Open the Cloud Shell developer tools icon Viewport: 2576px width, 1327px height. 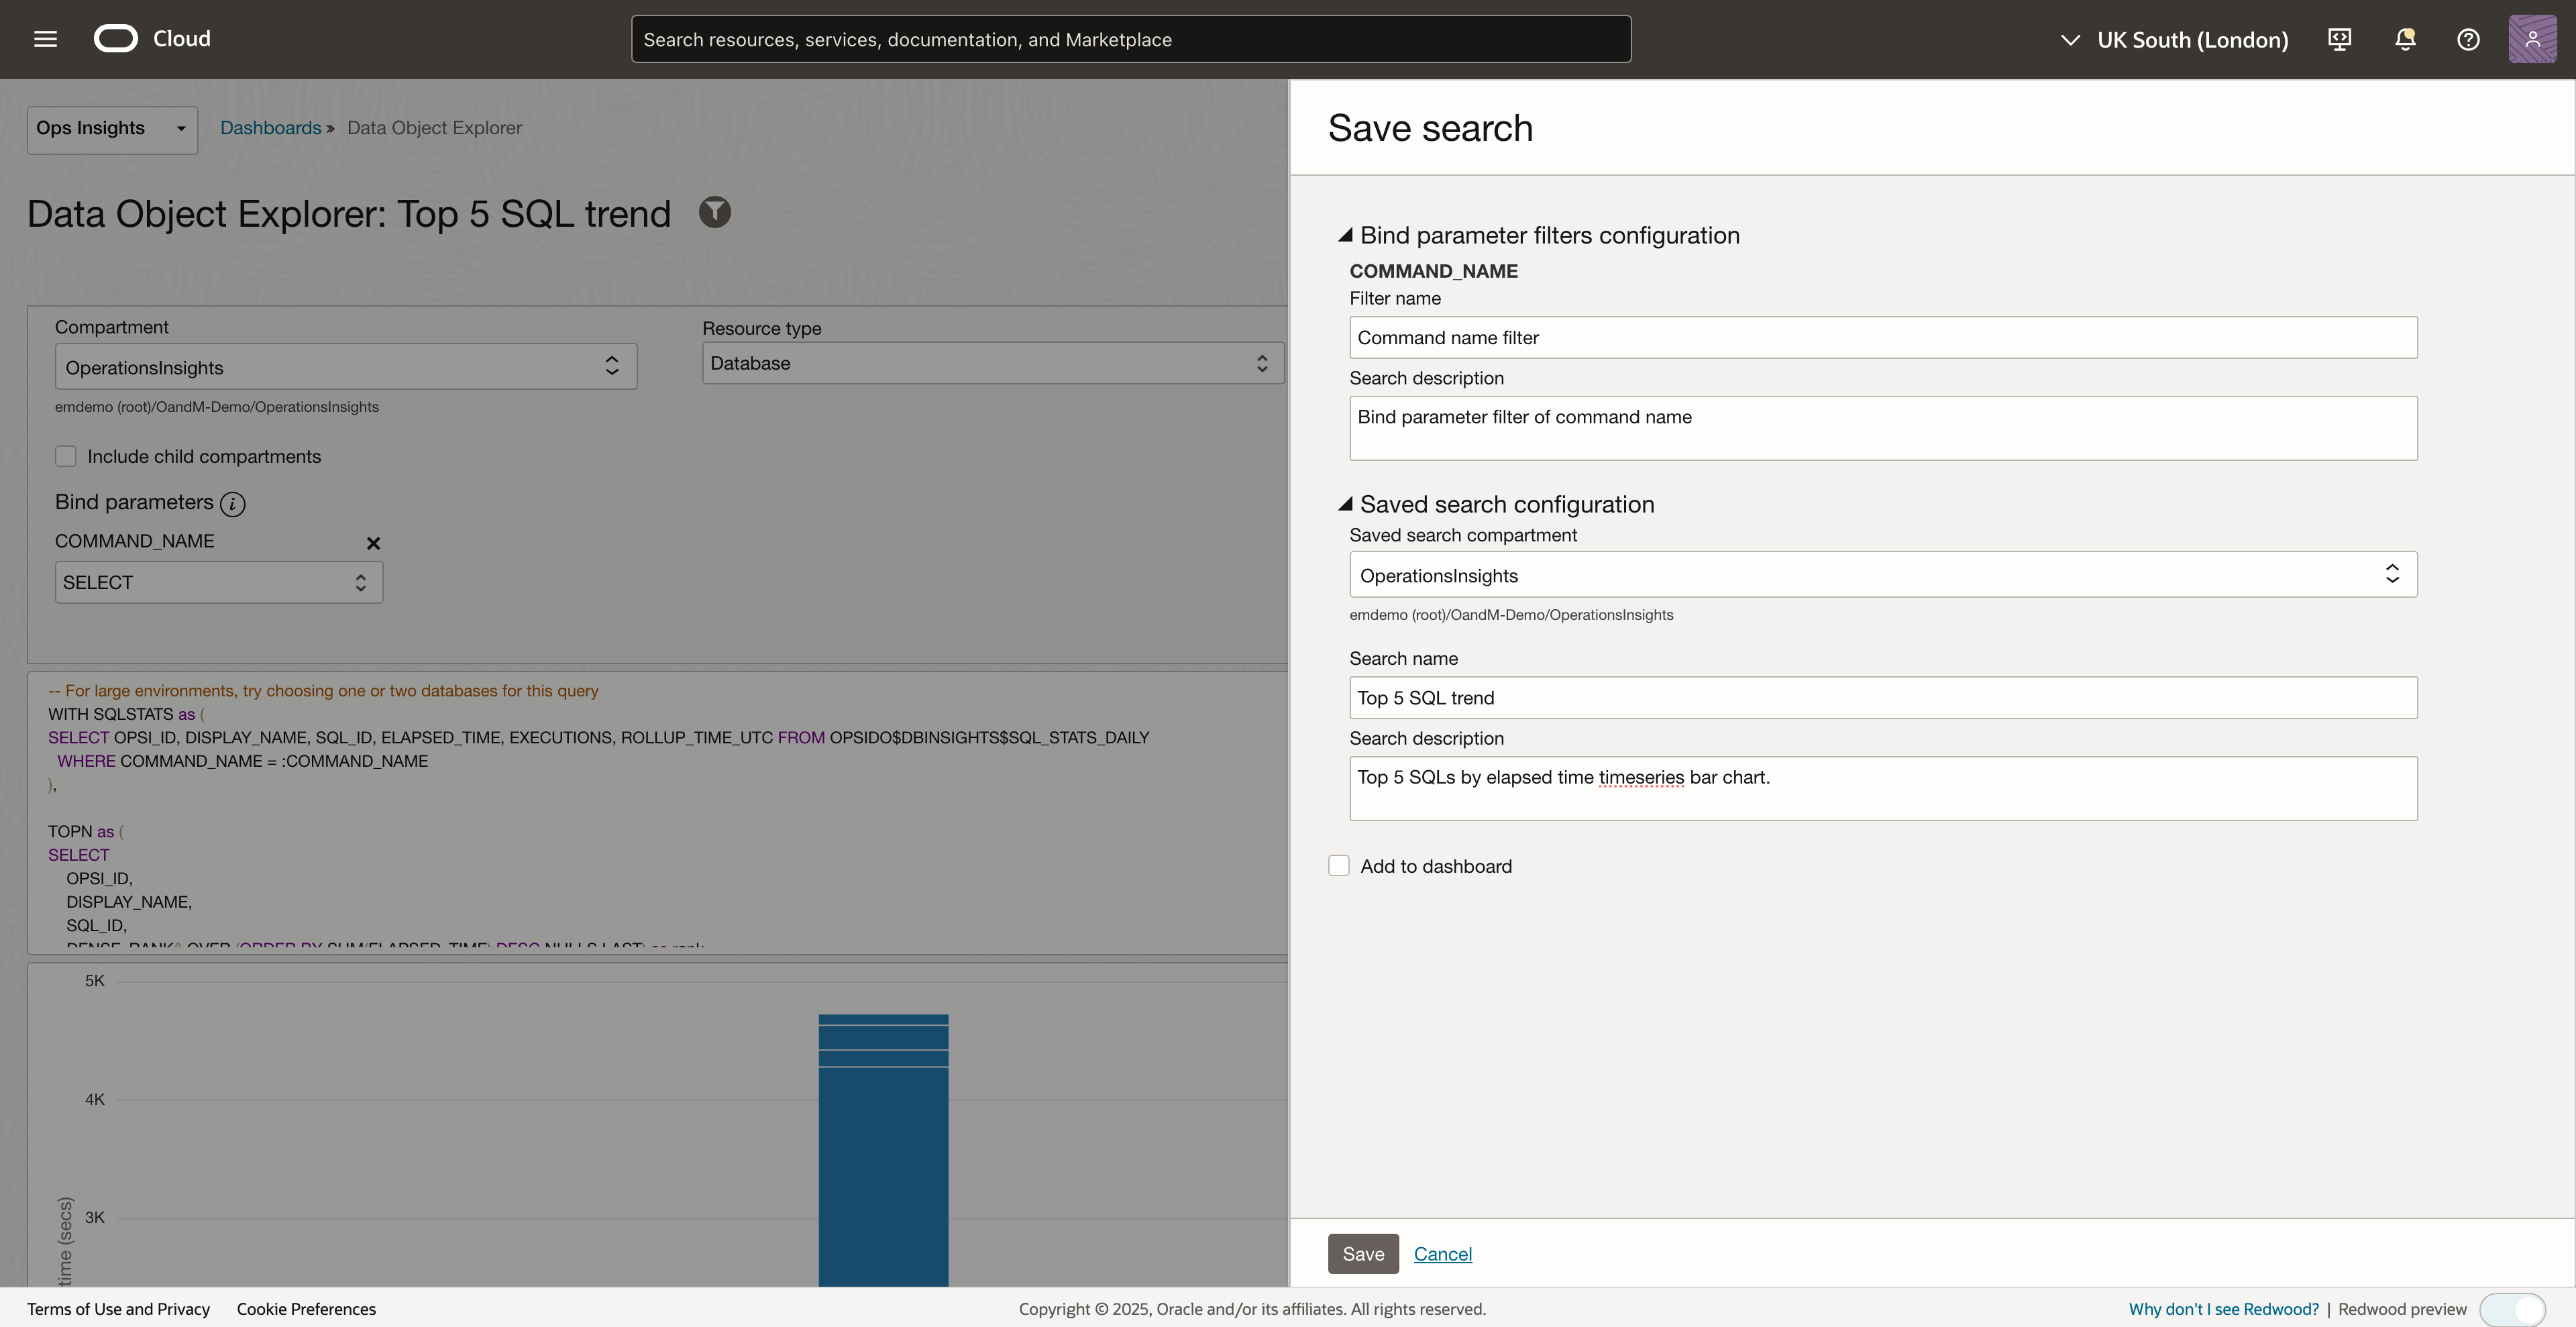(x=2339, y=39)
